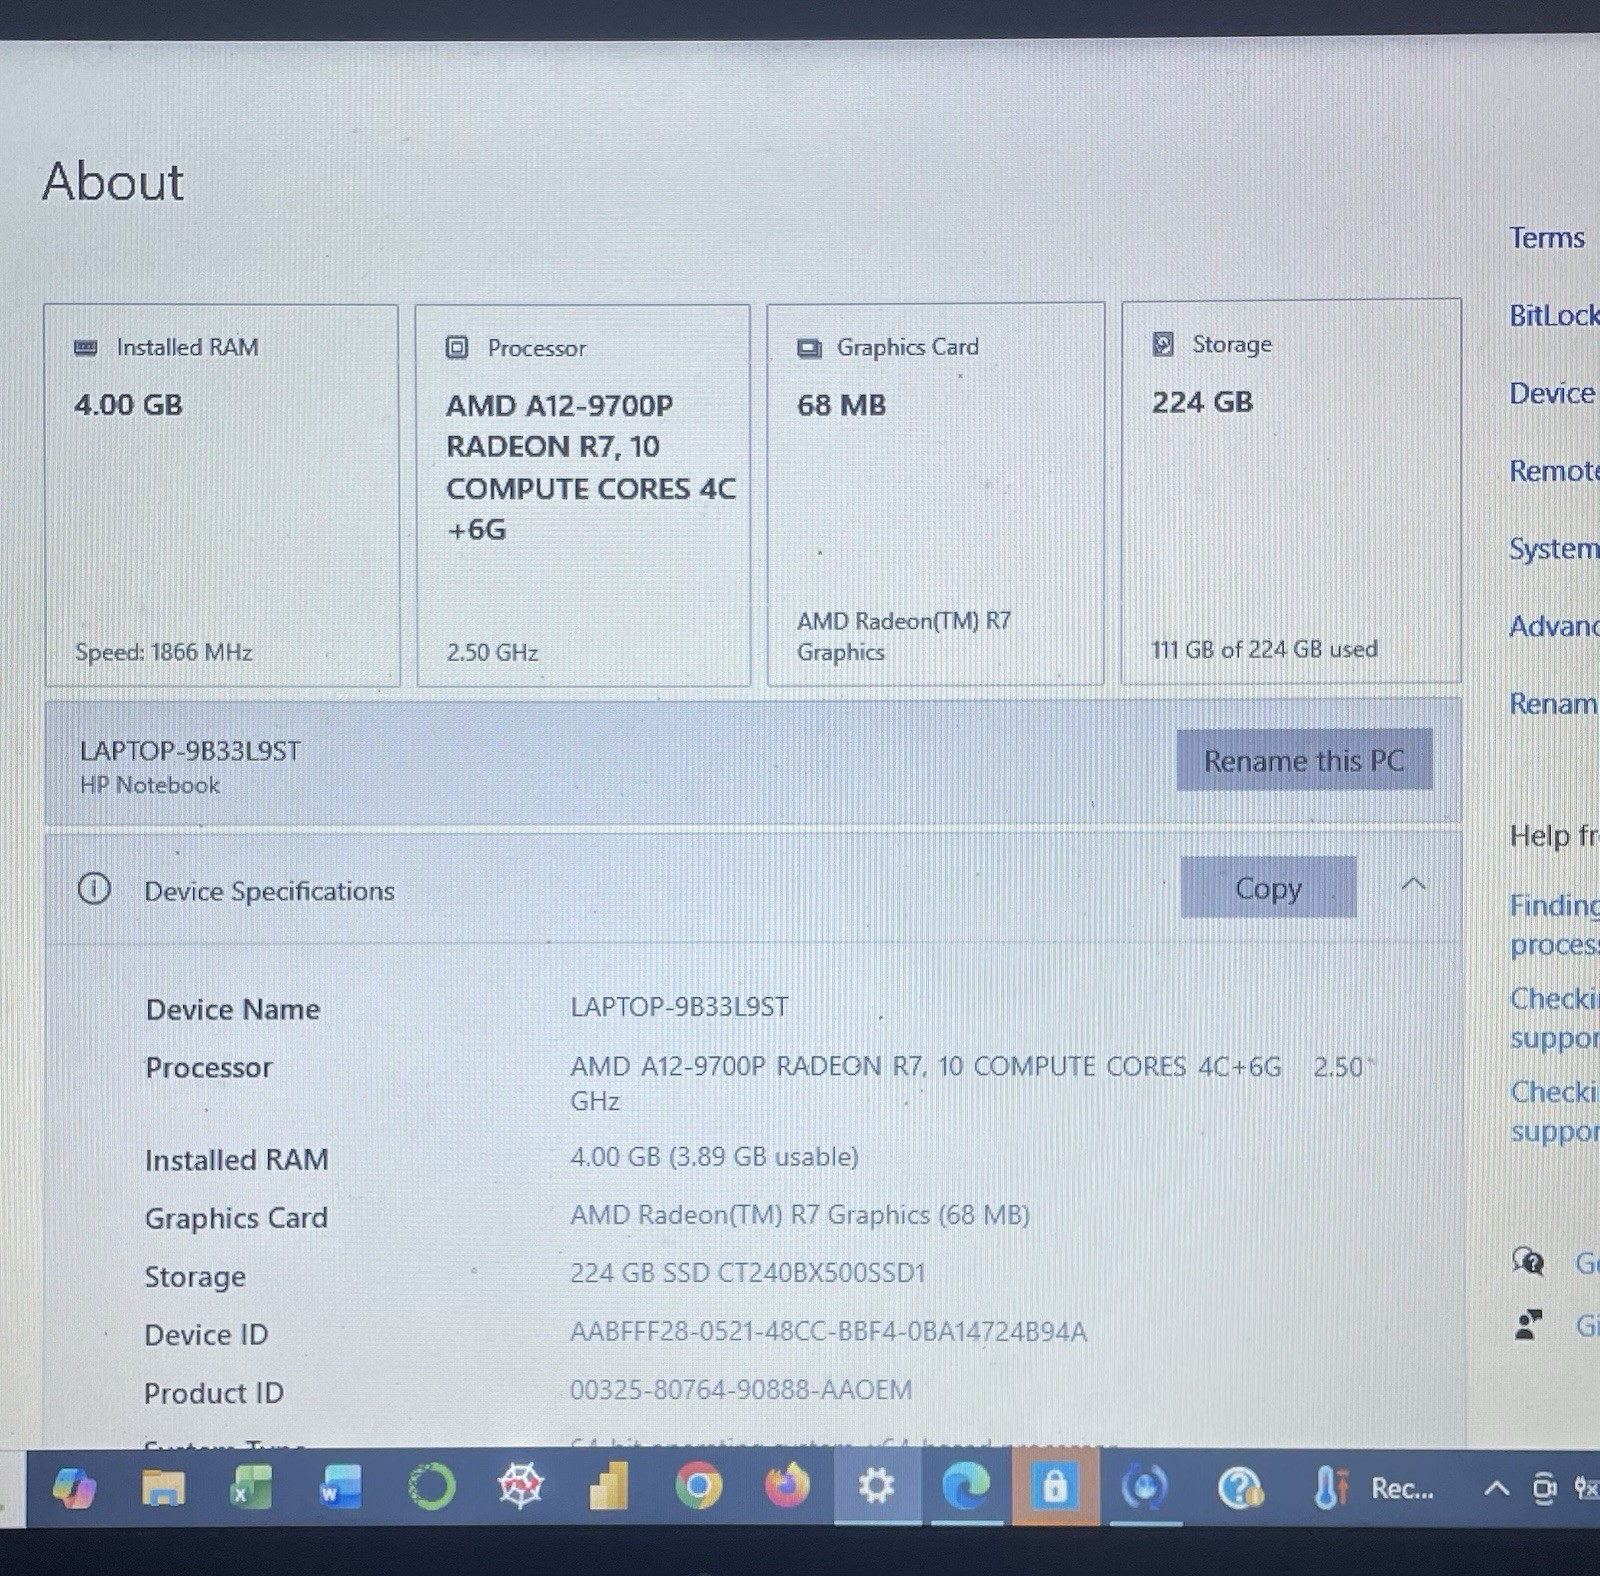The image size is (1600, 1576).
Task: Open the weather thermometer widget on taskbar
Action: tap(1331, 1488)
